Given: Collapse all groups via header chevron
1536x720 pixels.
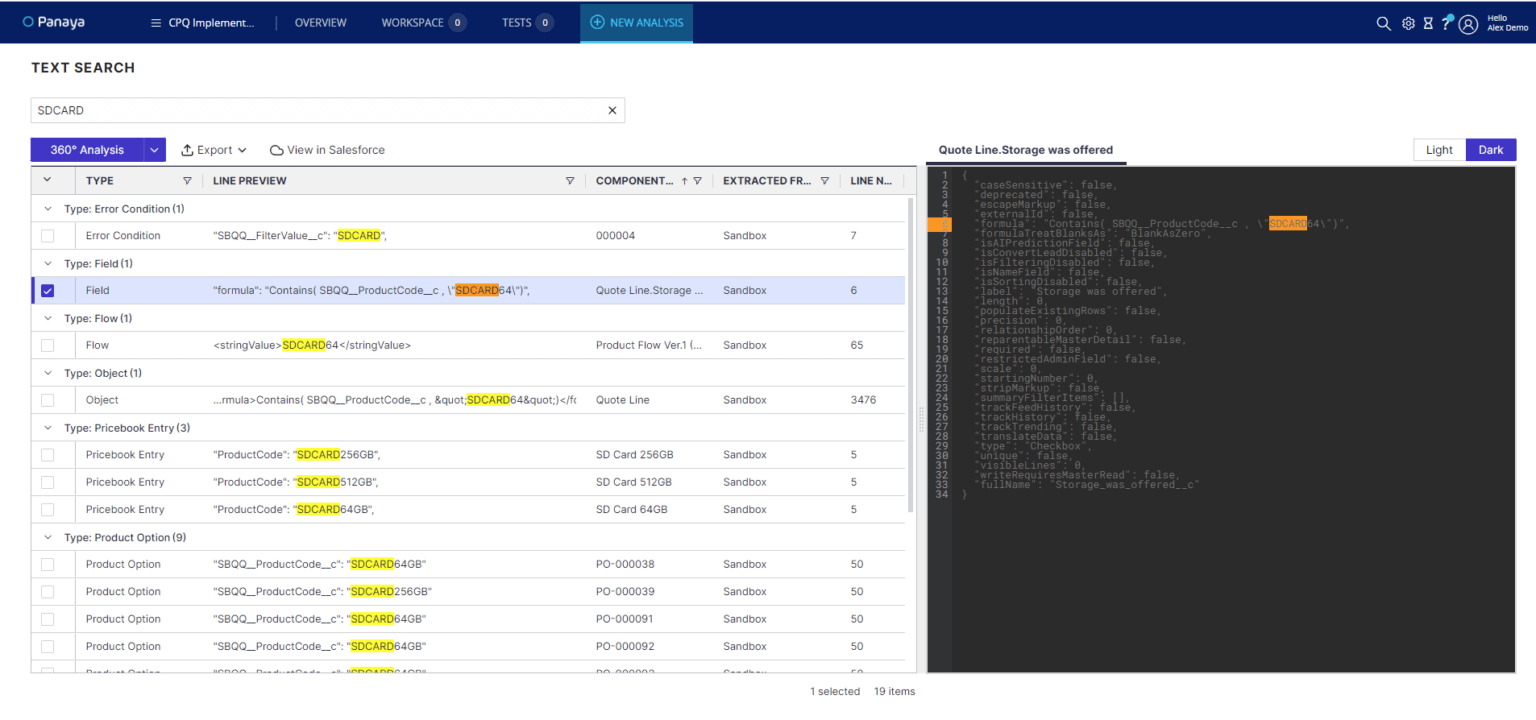Looking at the screenshot, I should click(x=47, y=181).
